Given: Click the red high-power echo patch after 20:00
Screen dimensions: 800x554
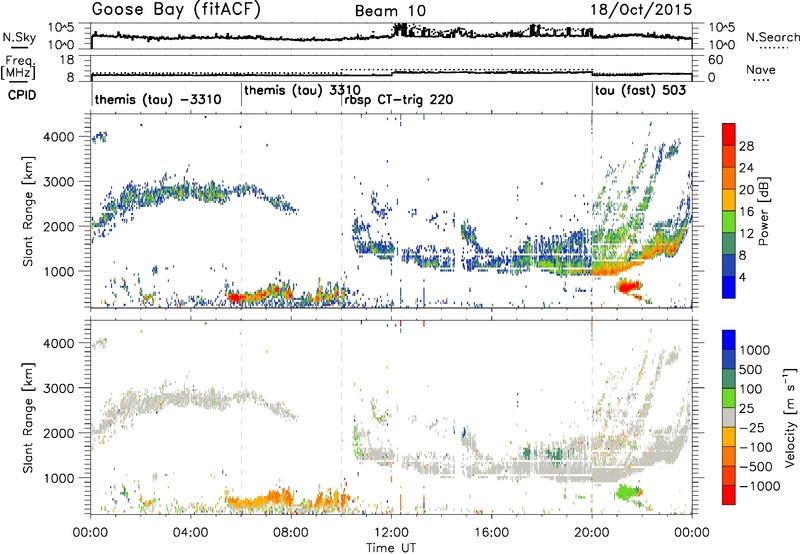Looking at the screenshot, I should [x=627, y=286].
